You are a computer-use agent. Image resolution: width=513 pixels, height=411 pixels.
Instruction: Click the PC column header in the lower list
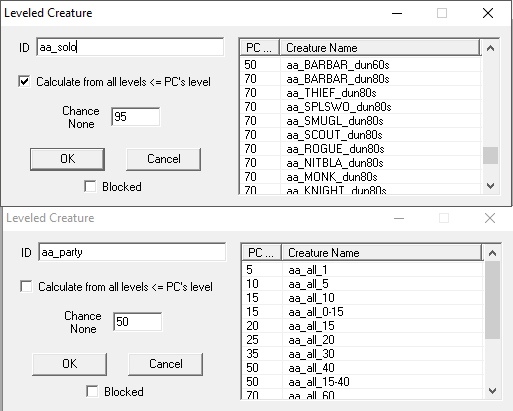pos(262,253)
